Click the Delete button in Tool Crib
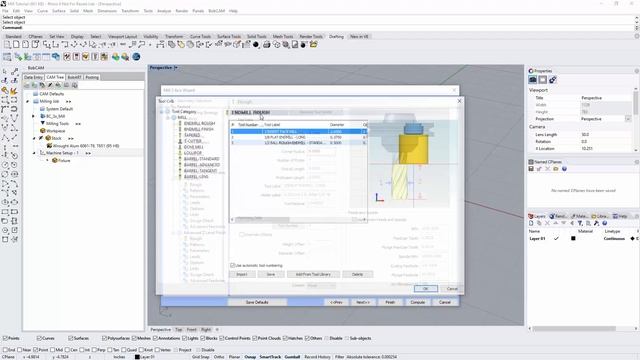The width and height of the screenshot is (640, 360). click(358, 274)
